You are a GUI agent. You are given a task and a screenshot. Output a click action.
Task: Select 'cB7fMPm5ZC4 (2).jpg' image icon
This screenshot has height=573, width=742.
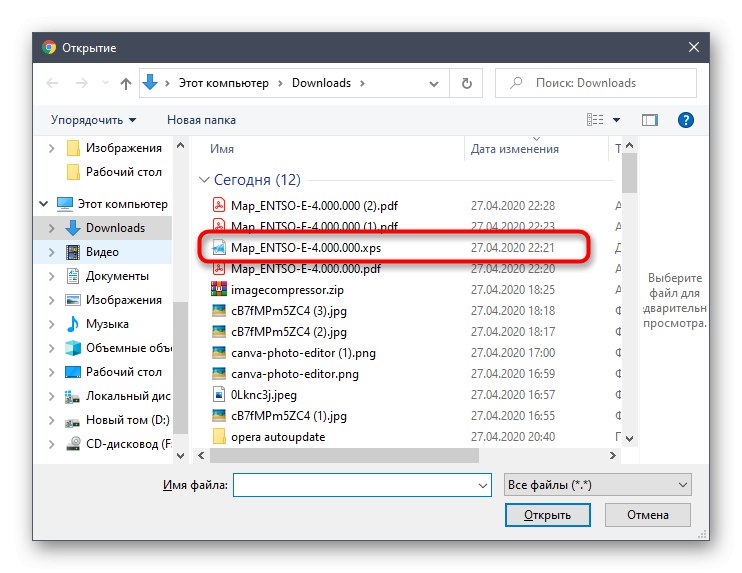click(x=219, y=332)
